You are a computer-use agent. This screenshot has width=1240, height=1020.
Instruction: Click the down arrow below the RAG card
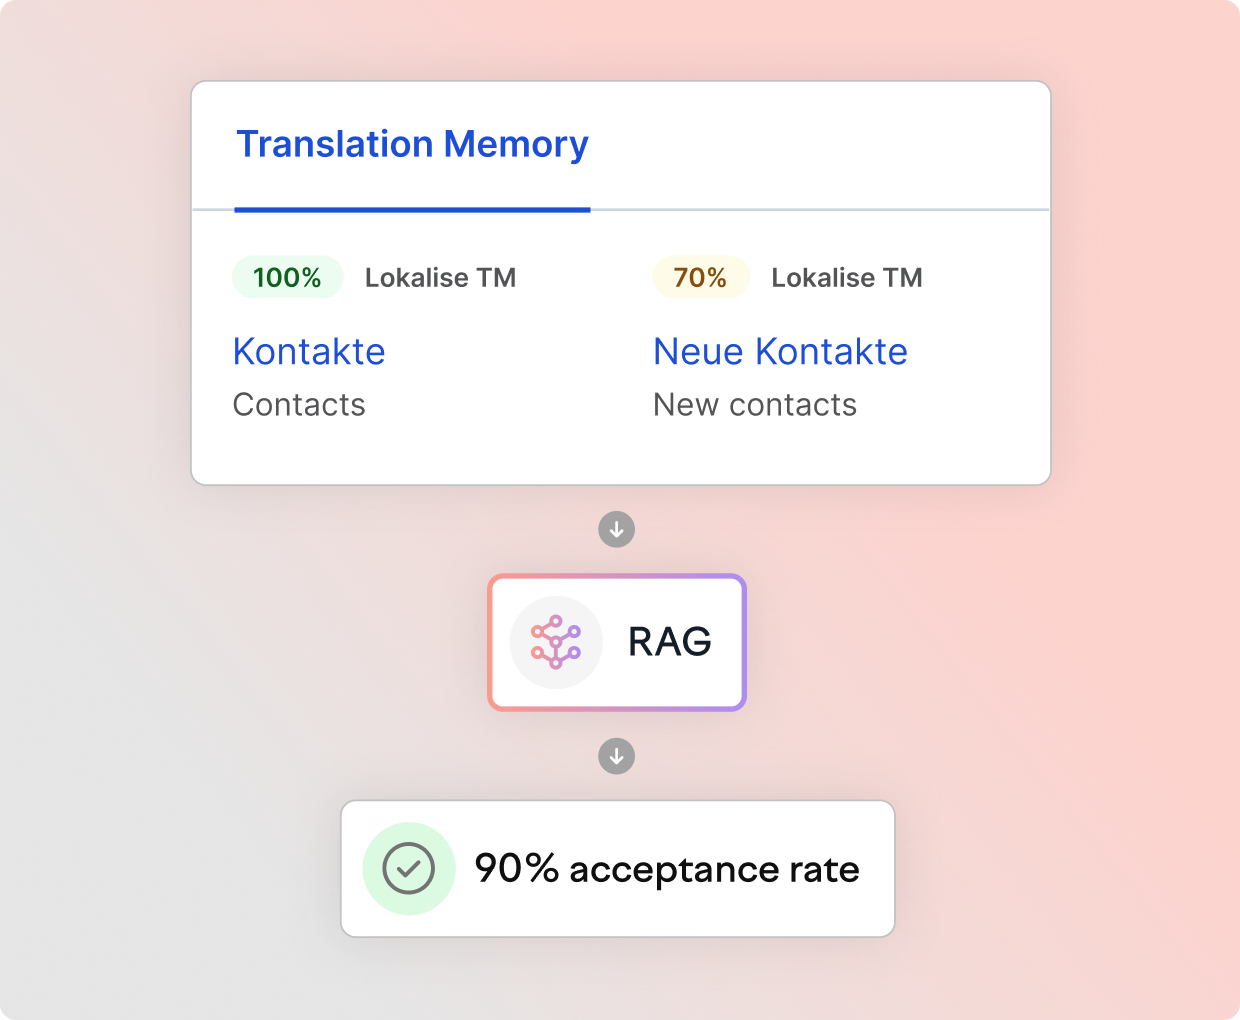pyautogui.click(x=617, y=756)
